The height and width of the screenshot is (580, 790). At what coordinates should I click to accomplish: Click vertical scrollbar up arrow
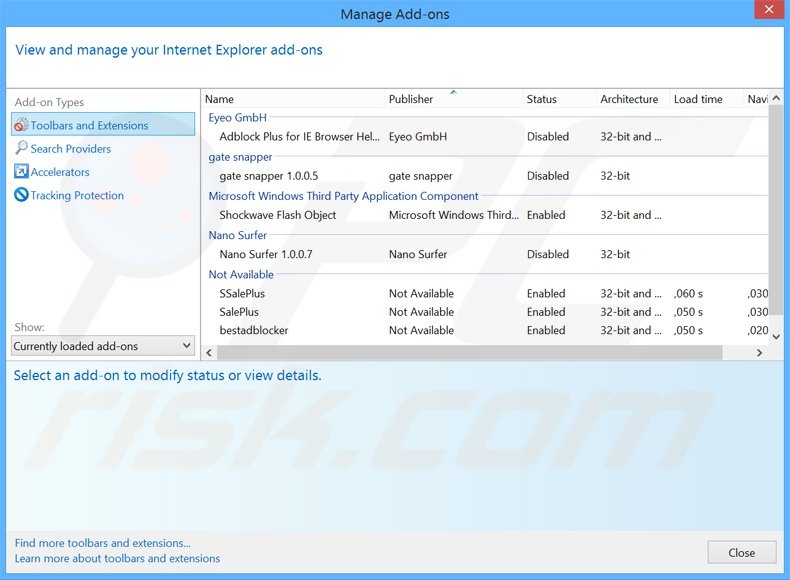click(x=776, y=98)
